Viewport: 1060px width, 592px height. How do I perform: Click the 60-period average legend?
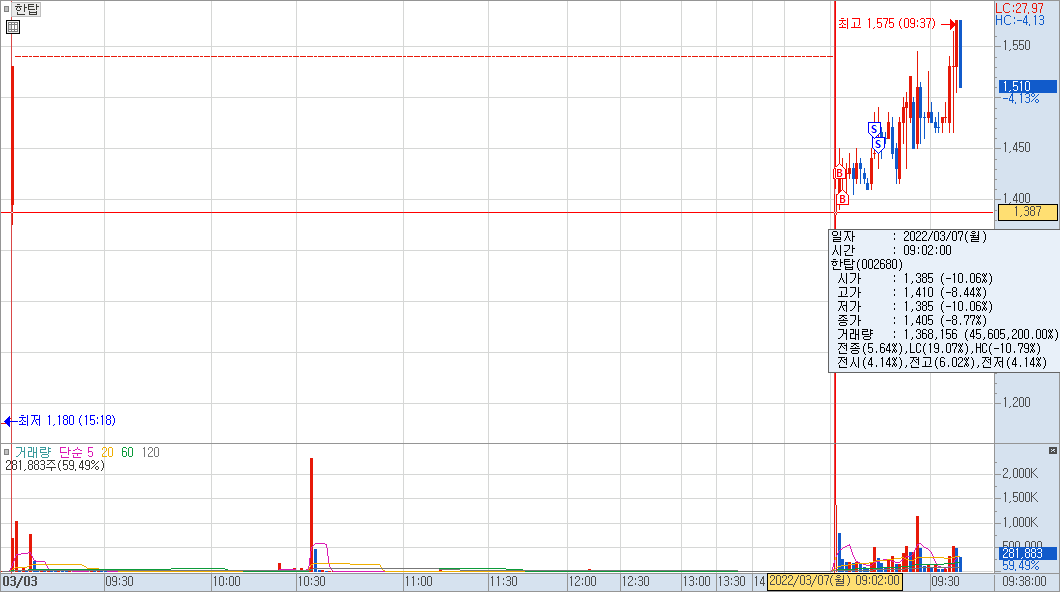(x=127, y=452)
